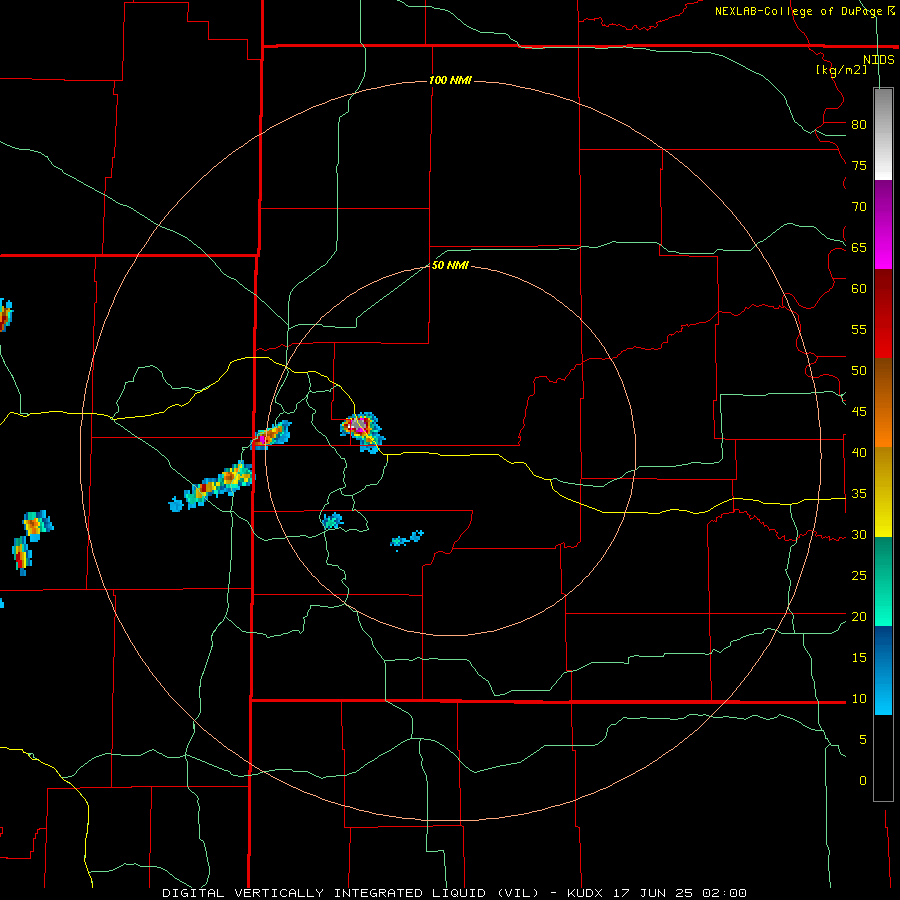The height and width of the screenshot is (900, 900).
Task: Click the '100 NMI' range ring label
Action: click(450, 80)
